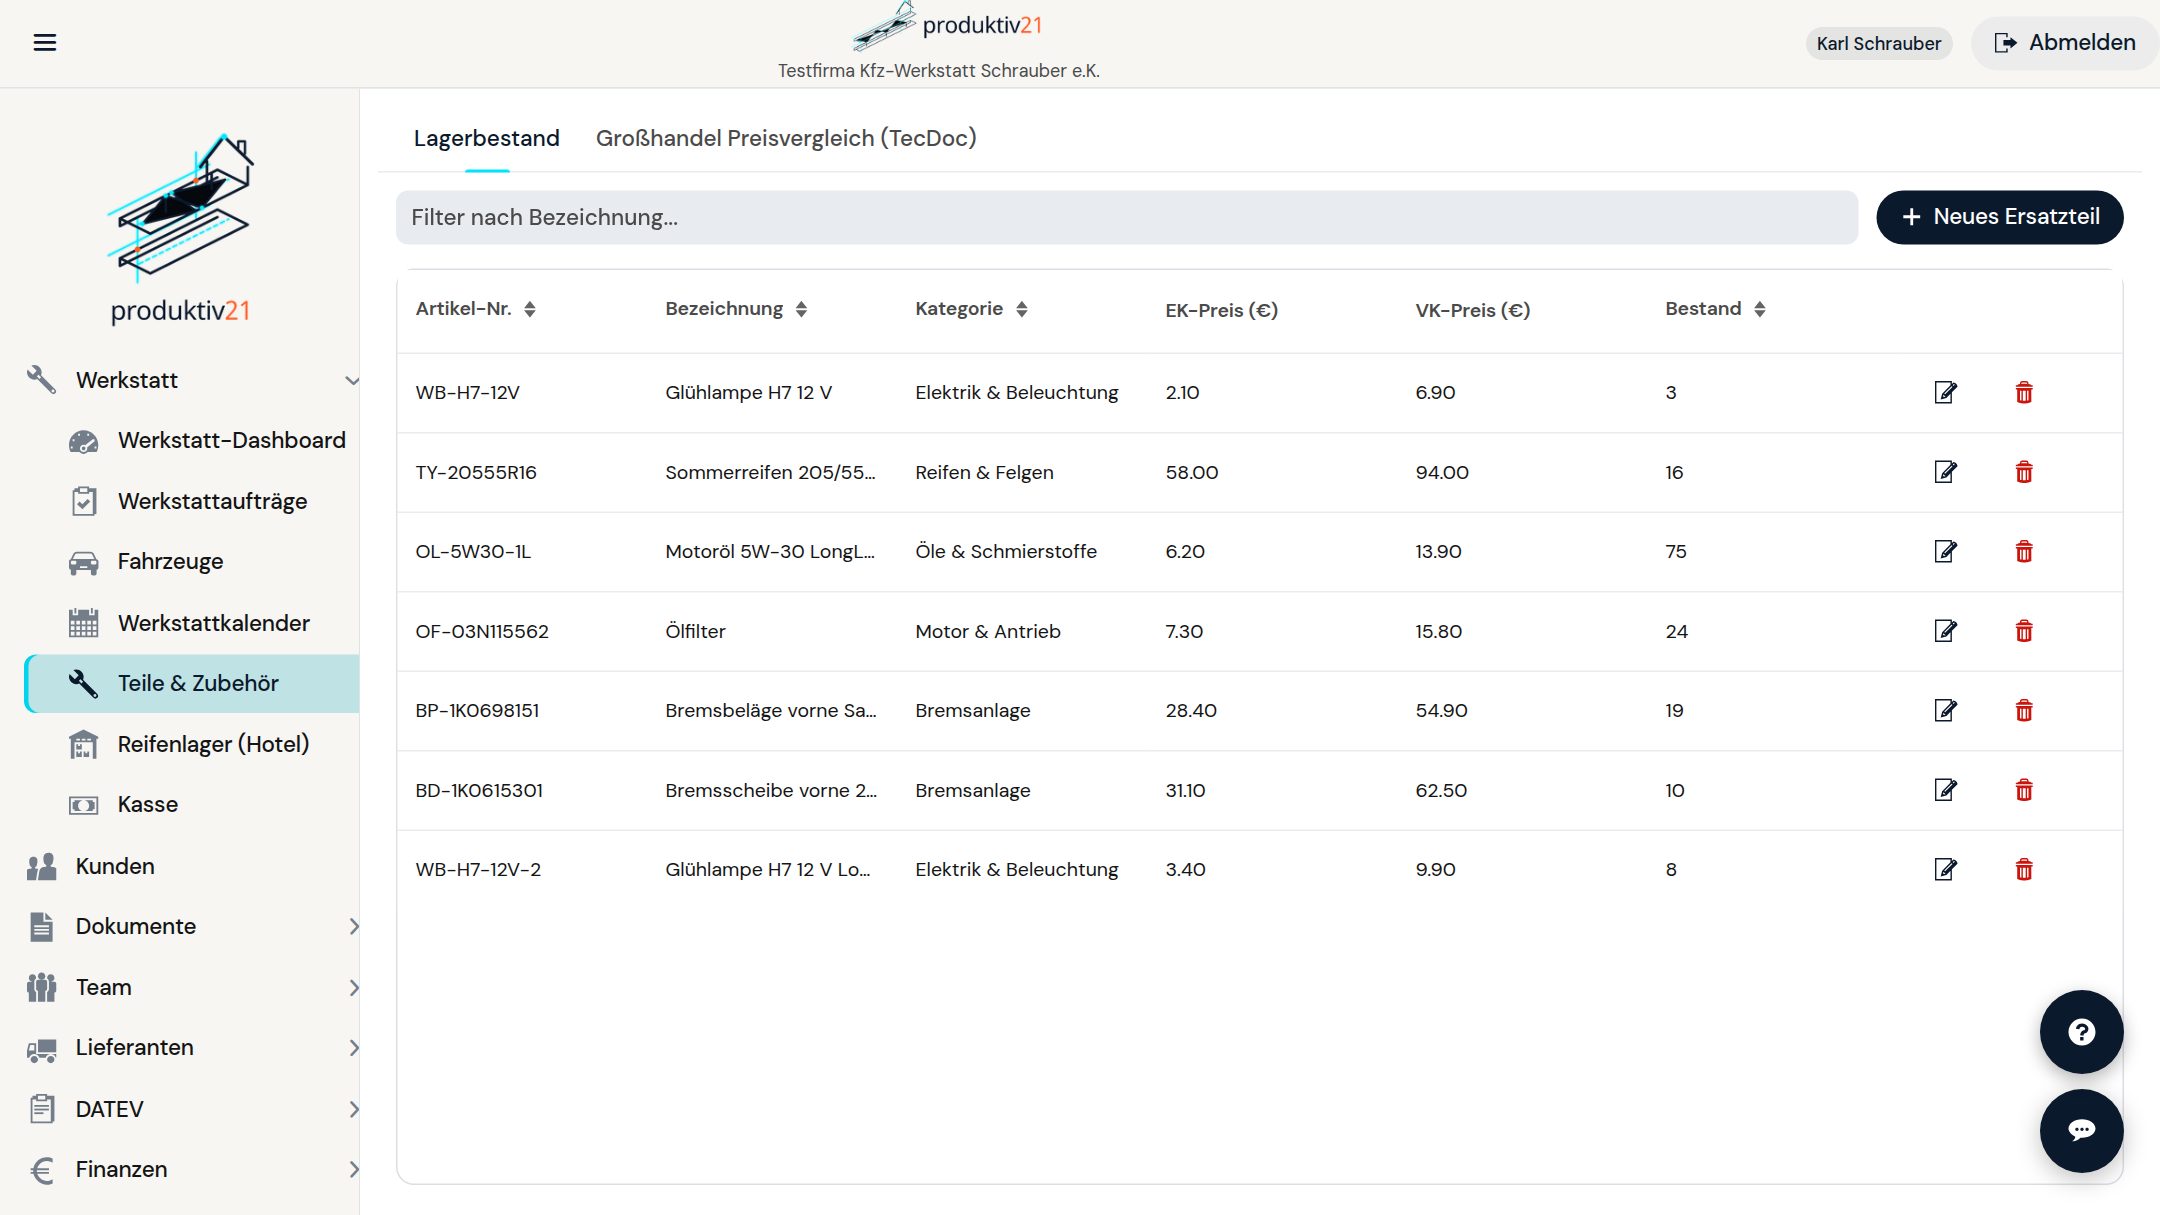
Task: Edit the Ölfilter row
Action: 1945,631
